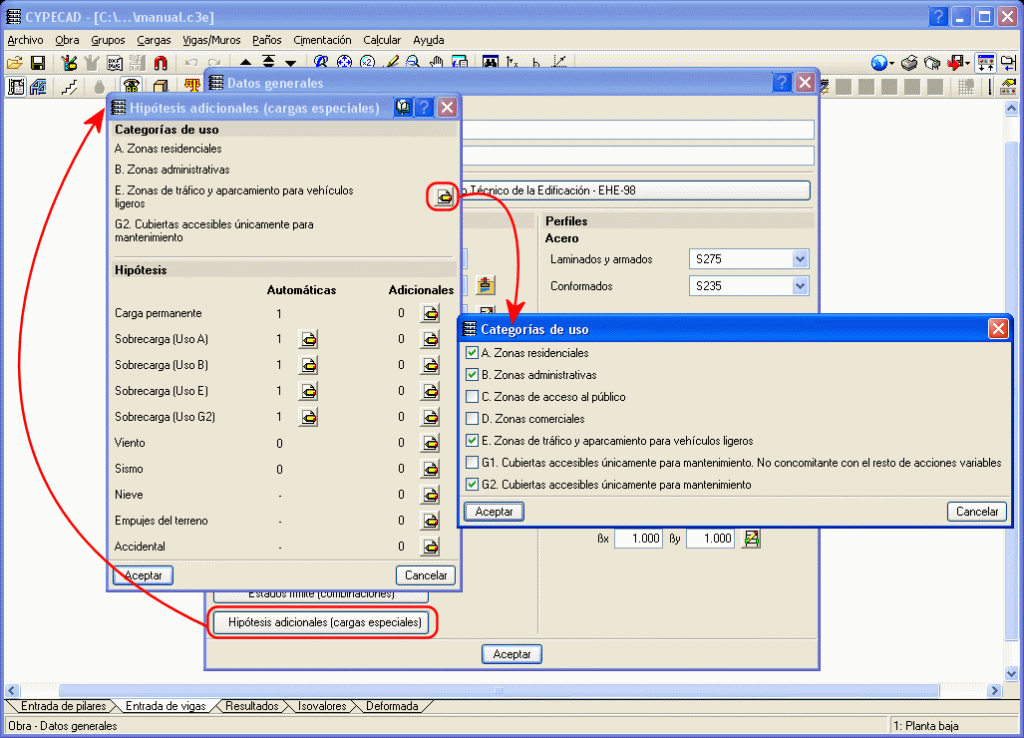This screenshot has height=738, width=1024.
Task: Click Aceptar in Categorías de uso dialog
Action: pyautogui.click(x=494, y=511)
